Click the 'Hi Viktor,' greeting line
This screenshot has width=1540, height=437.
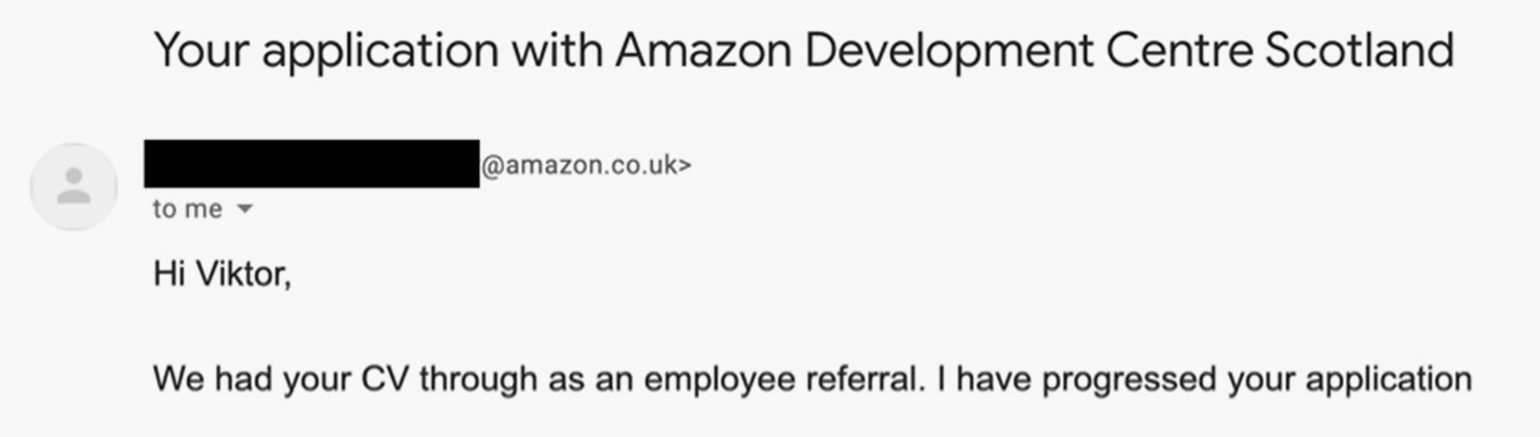pos(222,274)
